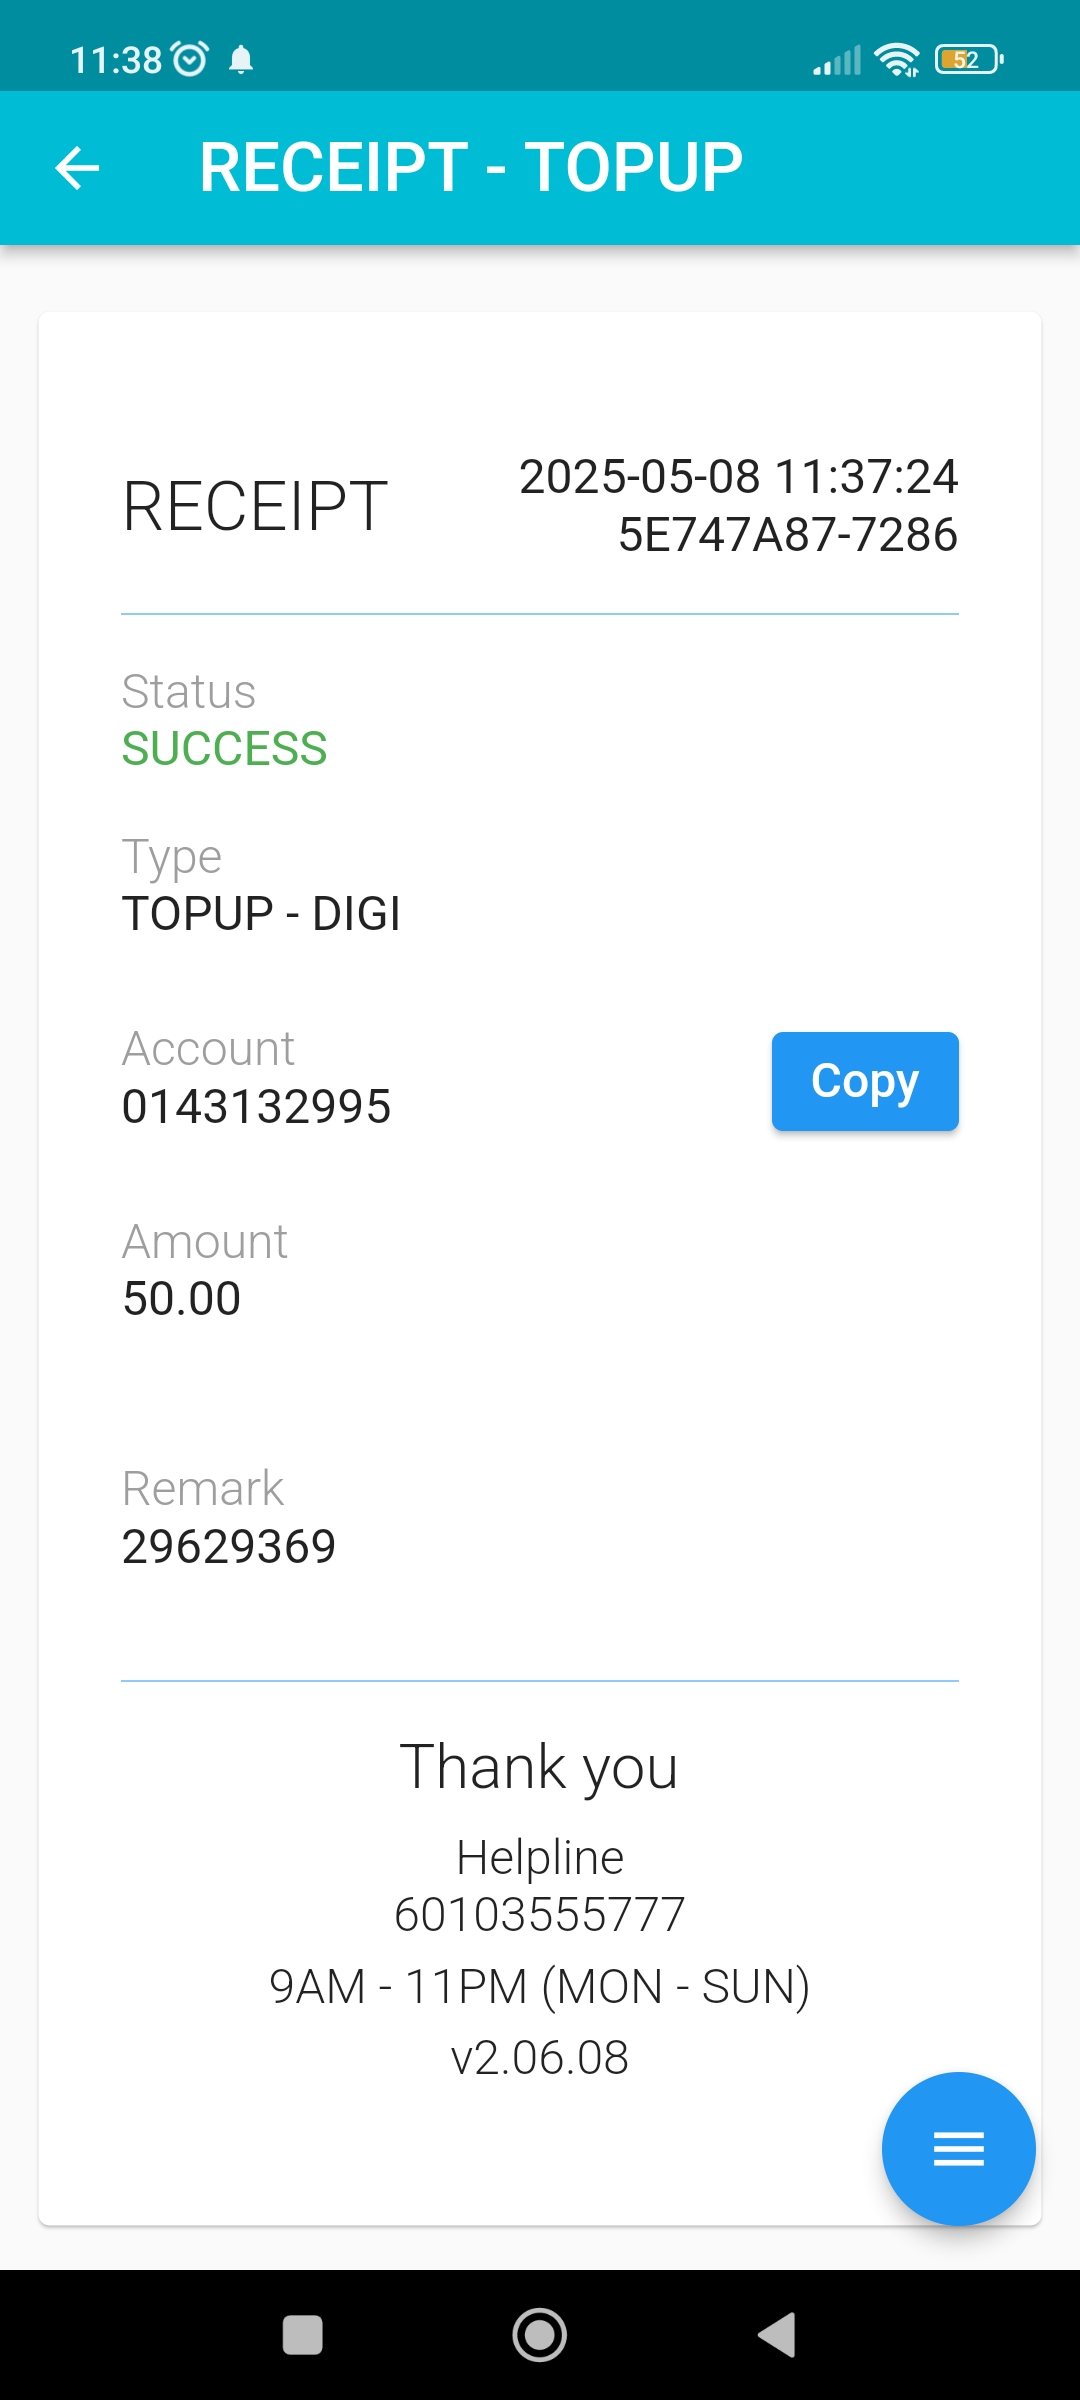
Task: Tap the back arrow in header
Action: pyautogui.click(x=77, y=167)
